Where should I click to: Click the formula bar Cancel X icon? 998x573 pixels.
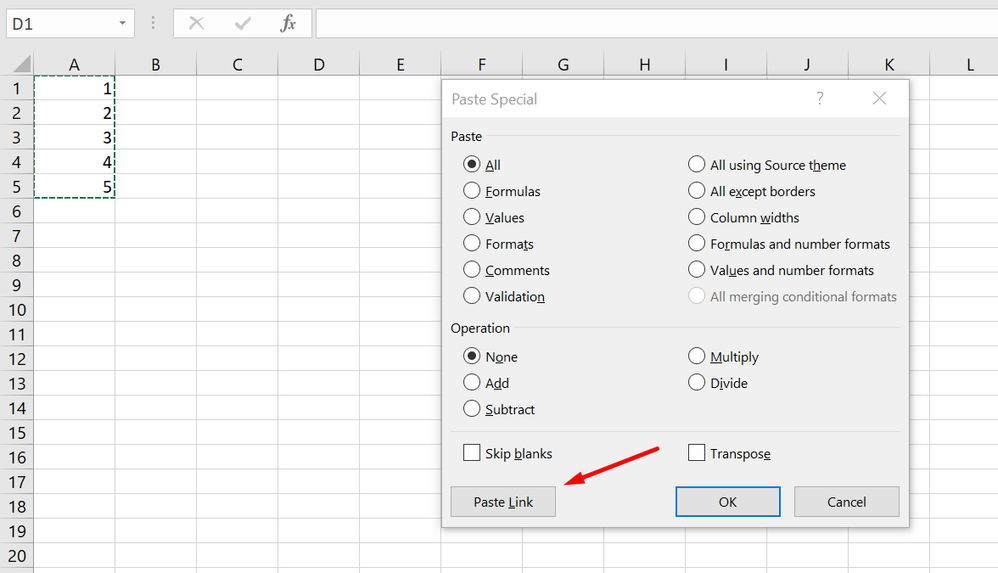pos(197,24)
